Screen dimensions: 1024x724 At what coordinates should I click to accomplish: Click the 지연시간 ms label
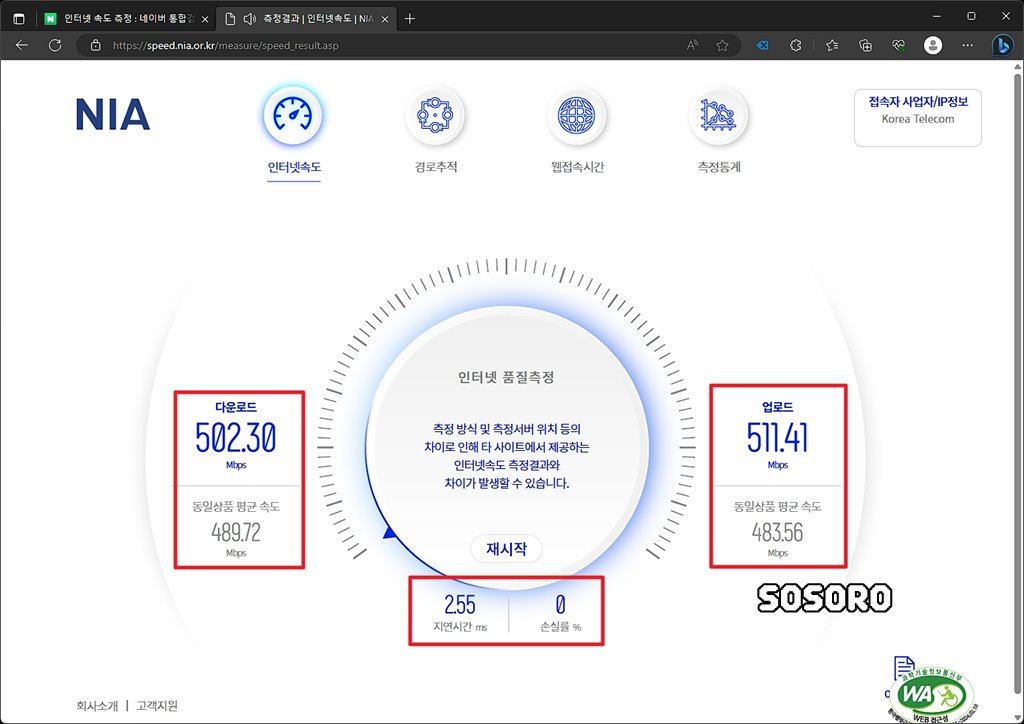click(460, 627)
